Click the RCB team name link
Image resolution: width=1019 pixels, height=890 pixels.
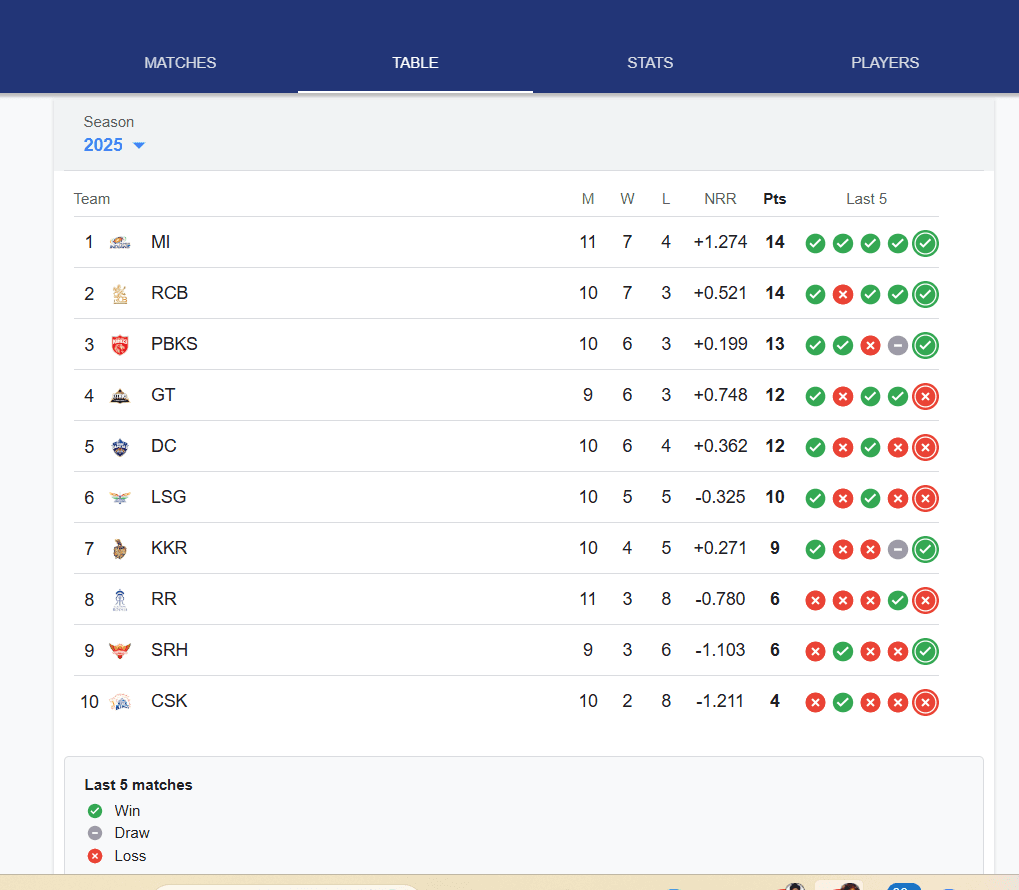point(168,293)
